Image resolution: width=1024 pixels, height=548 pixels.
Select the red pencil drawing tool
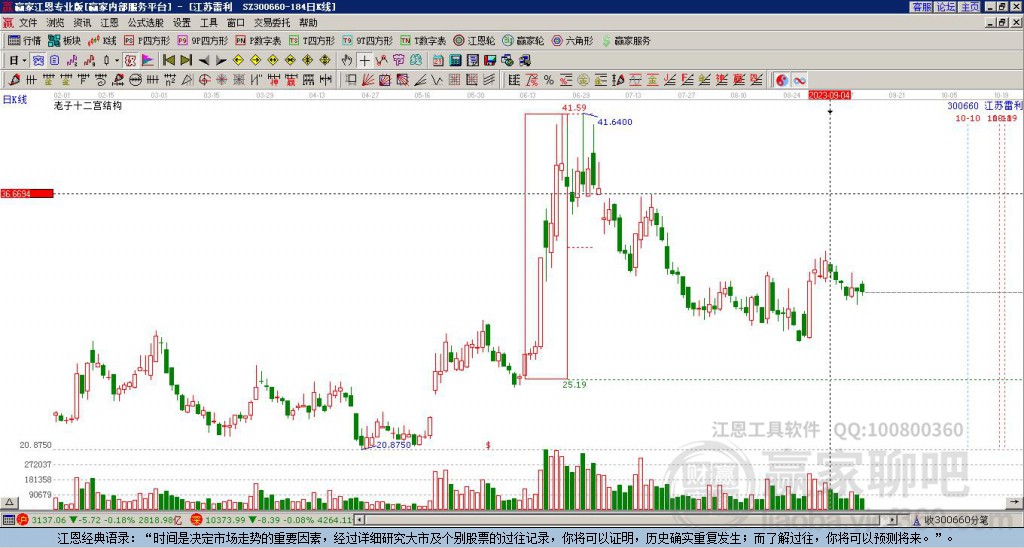pos(14,80)
